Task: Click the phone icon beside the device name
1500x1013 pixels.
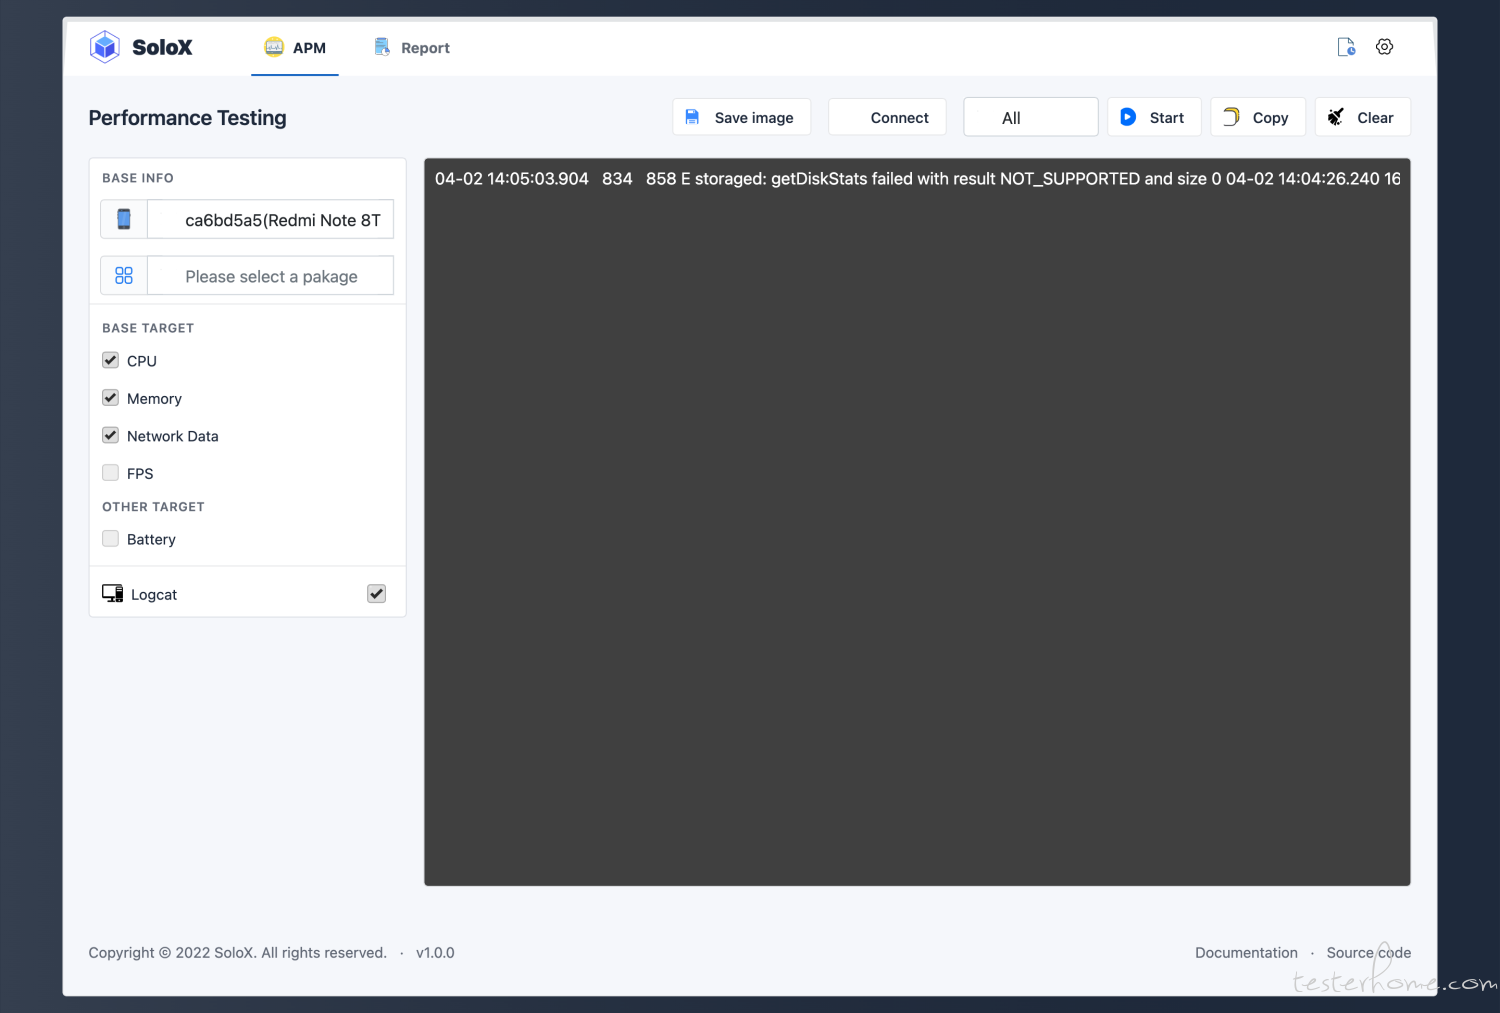Action: (123, 219)
